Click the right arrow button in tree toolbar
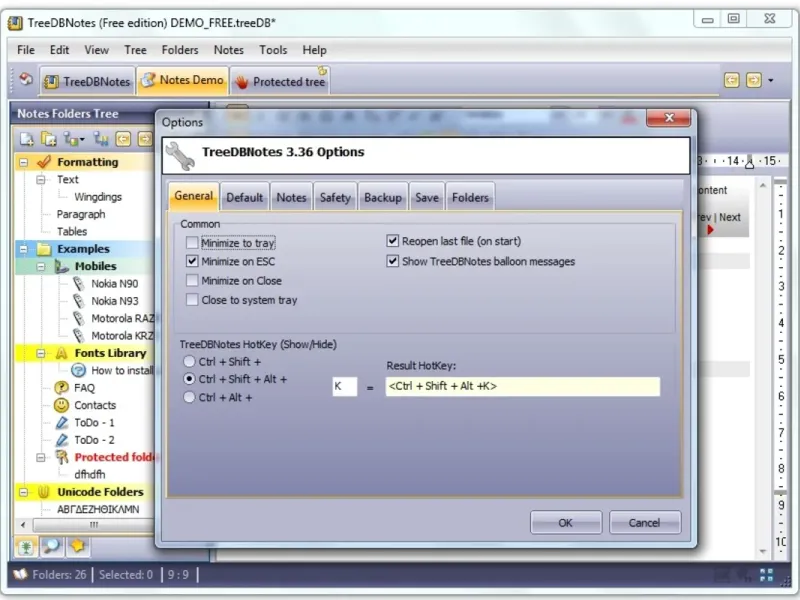This screenshot has width=800, height=600. pyautogui.click(x=145, y=139)
